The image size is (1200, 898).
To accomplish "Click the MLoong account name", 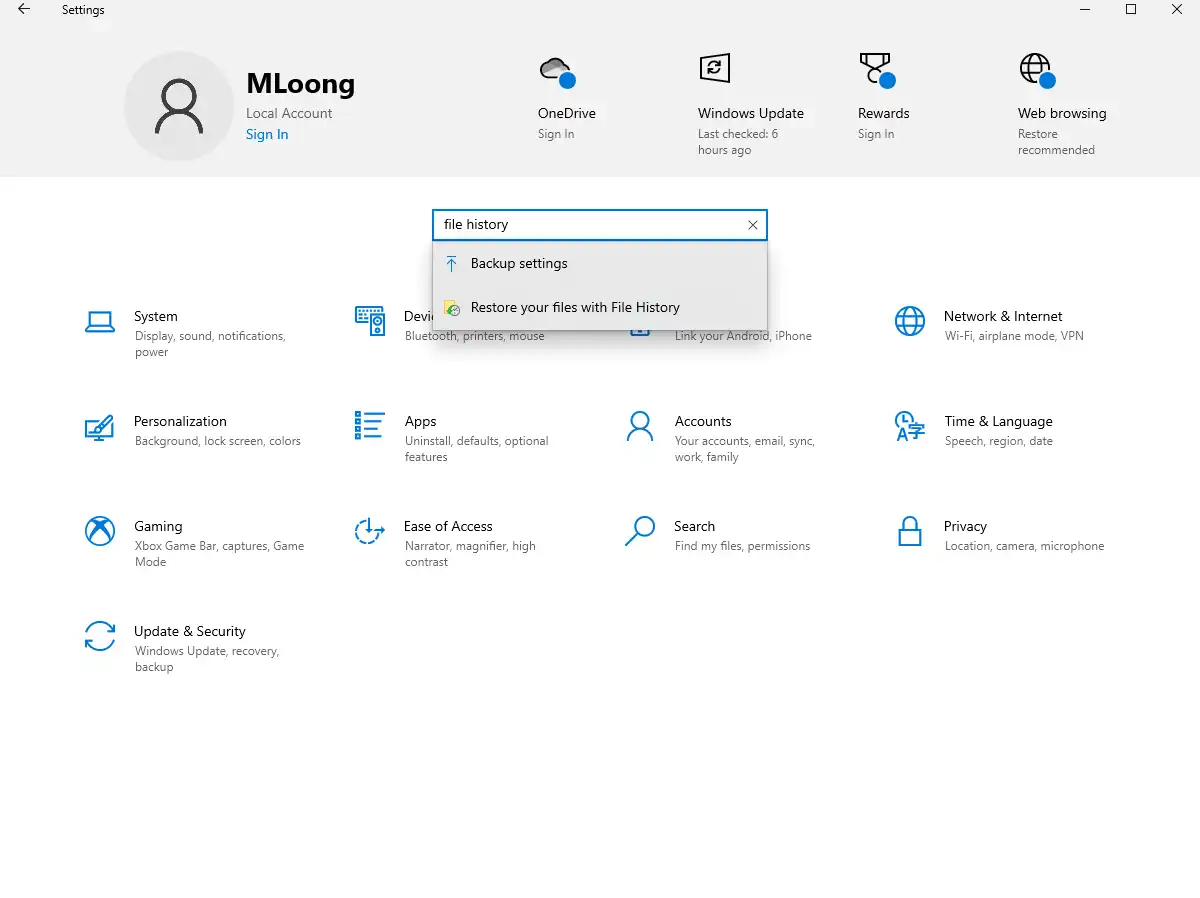I will (300, 83).
